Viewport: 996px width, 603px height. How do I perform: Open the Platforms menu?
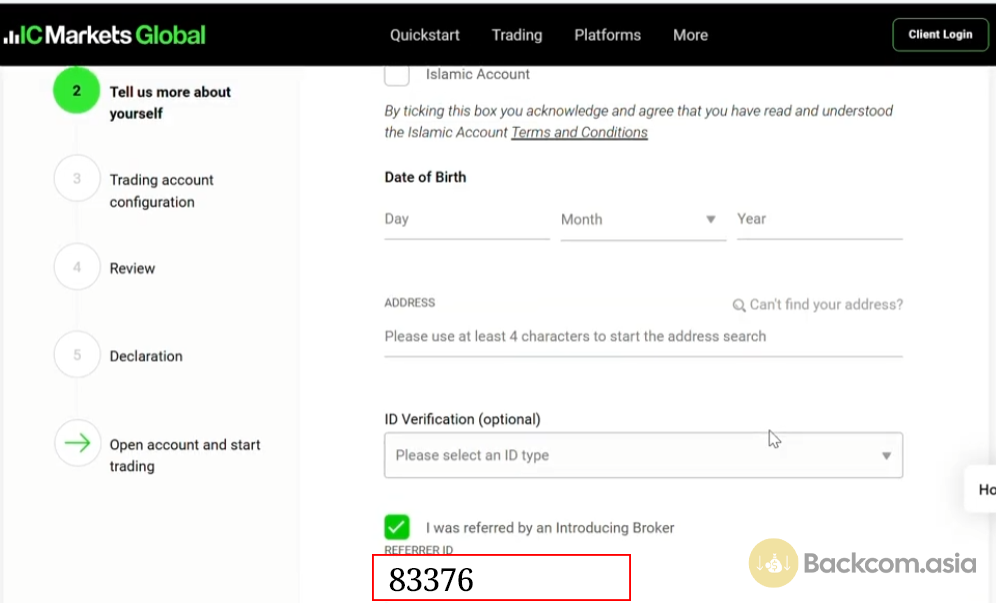coord(607,35)
